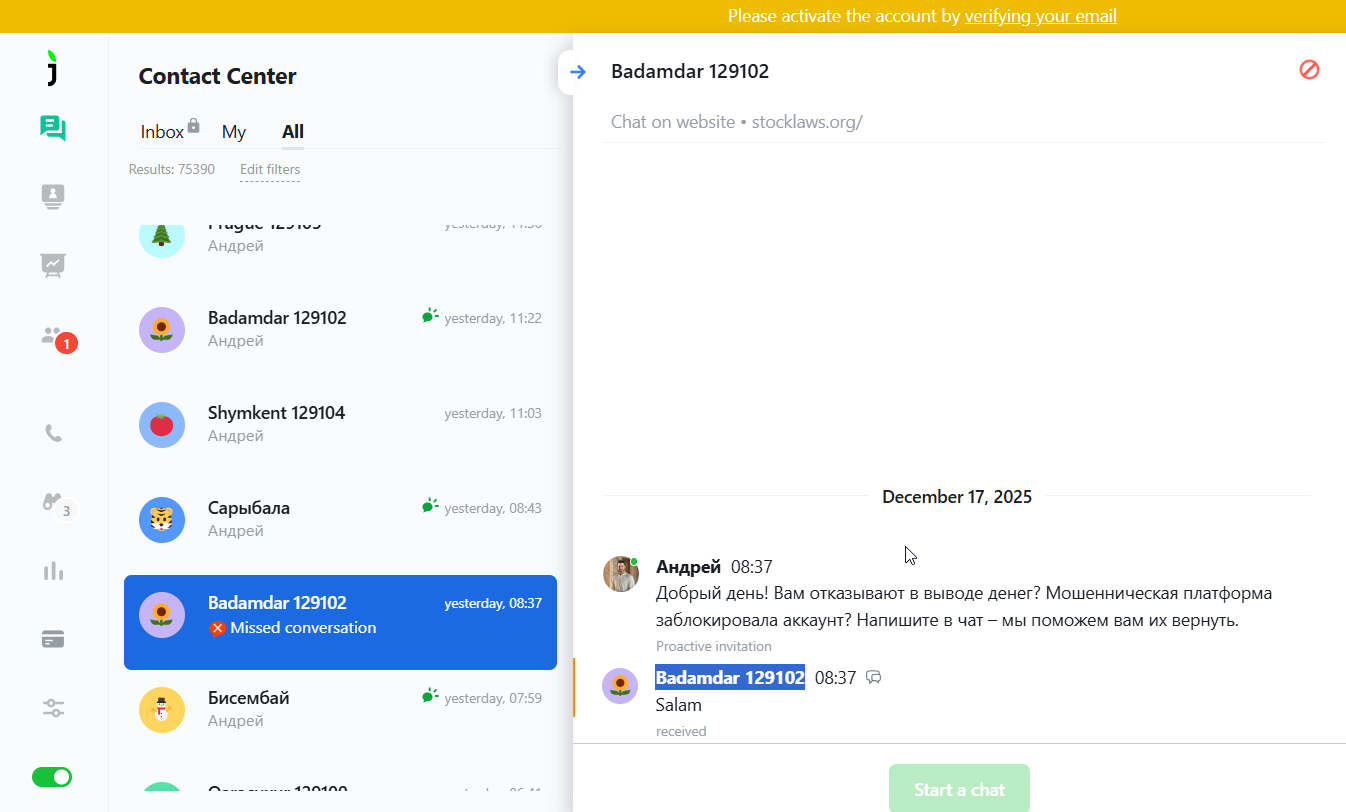This screenshot has width=1346, height=812.
Task: Open the phone calls icon in sidebar
Action: (x=53, y=434)
